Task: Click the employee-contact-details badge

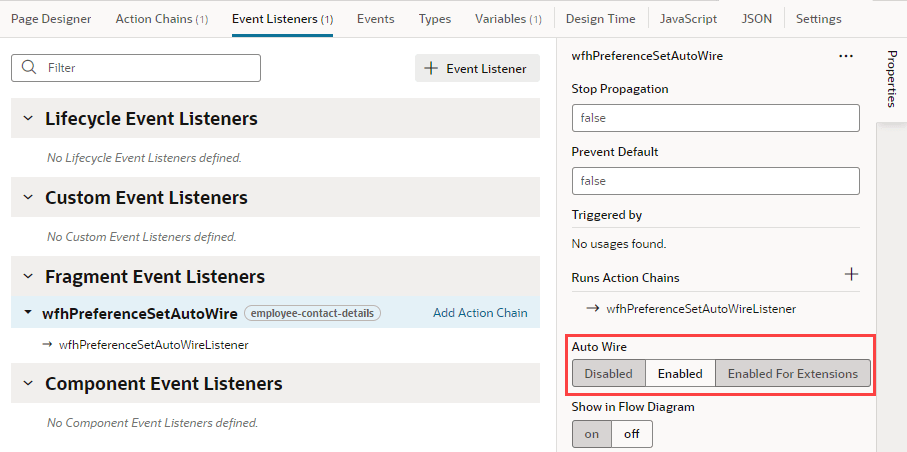Action: (x=312, y=313)
